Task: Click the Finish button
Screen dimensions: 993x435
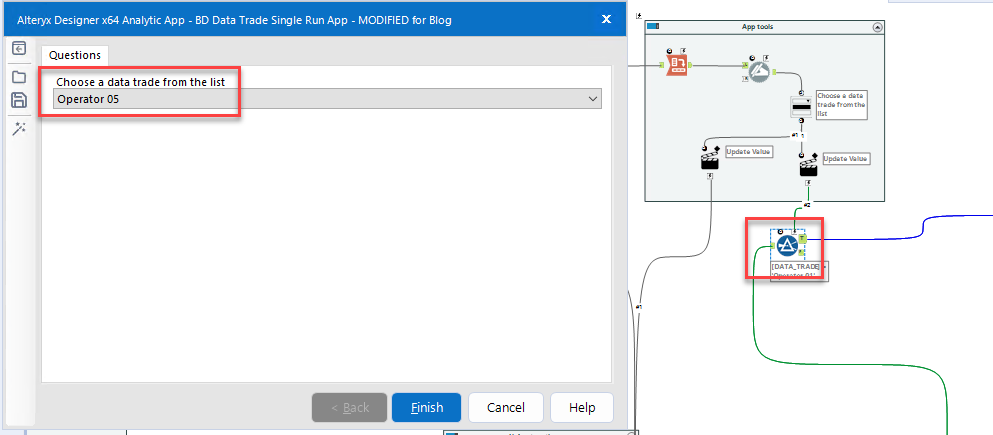Action: coord(427,407)
